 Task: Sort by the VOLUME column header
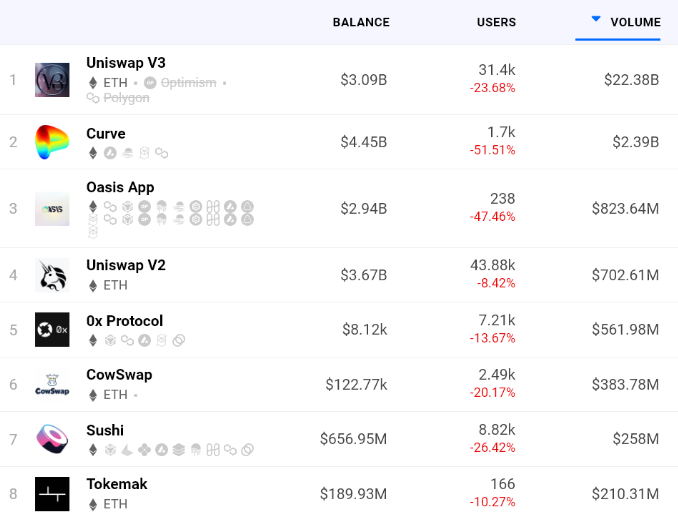pos(635,22)
